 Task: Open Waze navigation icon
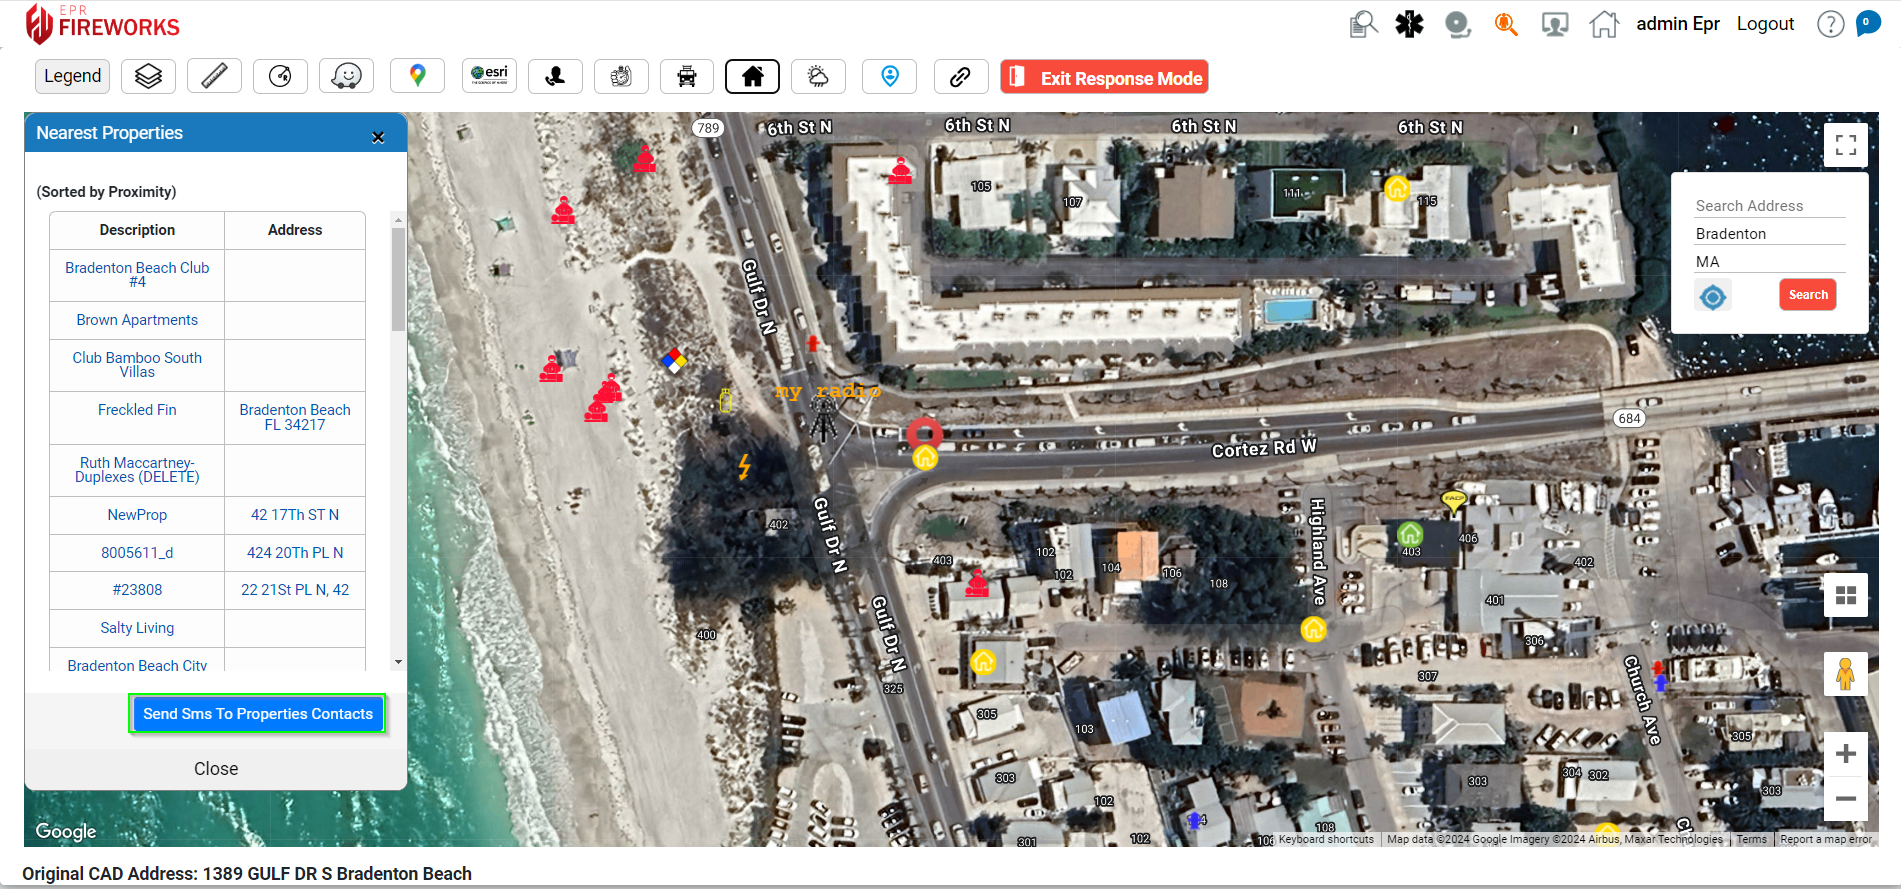pyautogui.click(x=346, y=76)
